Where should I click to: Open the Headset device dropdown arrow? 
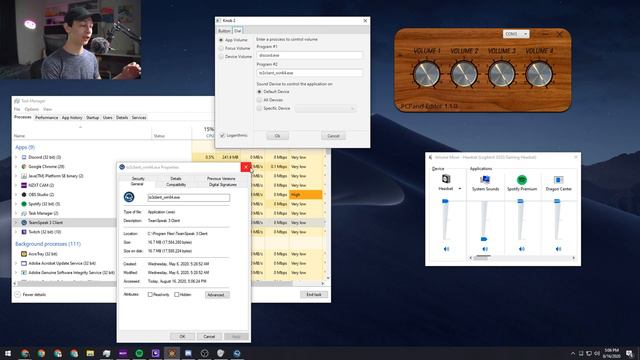460,189
